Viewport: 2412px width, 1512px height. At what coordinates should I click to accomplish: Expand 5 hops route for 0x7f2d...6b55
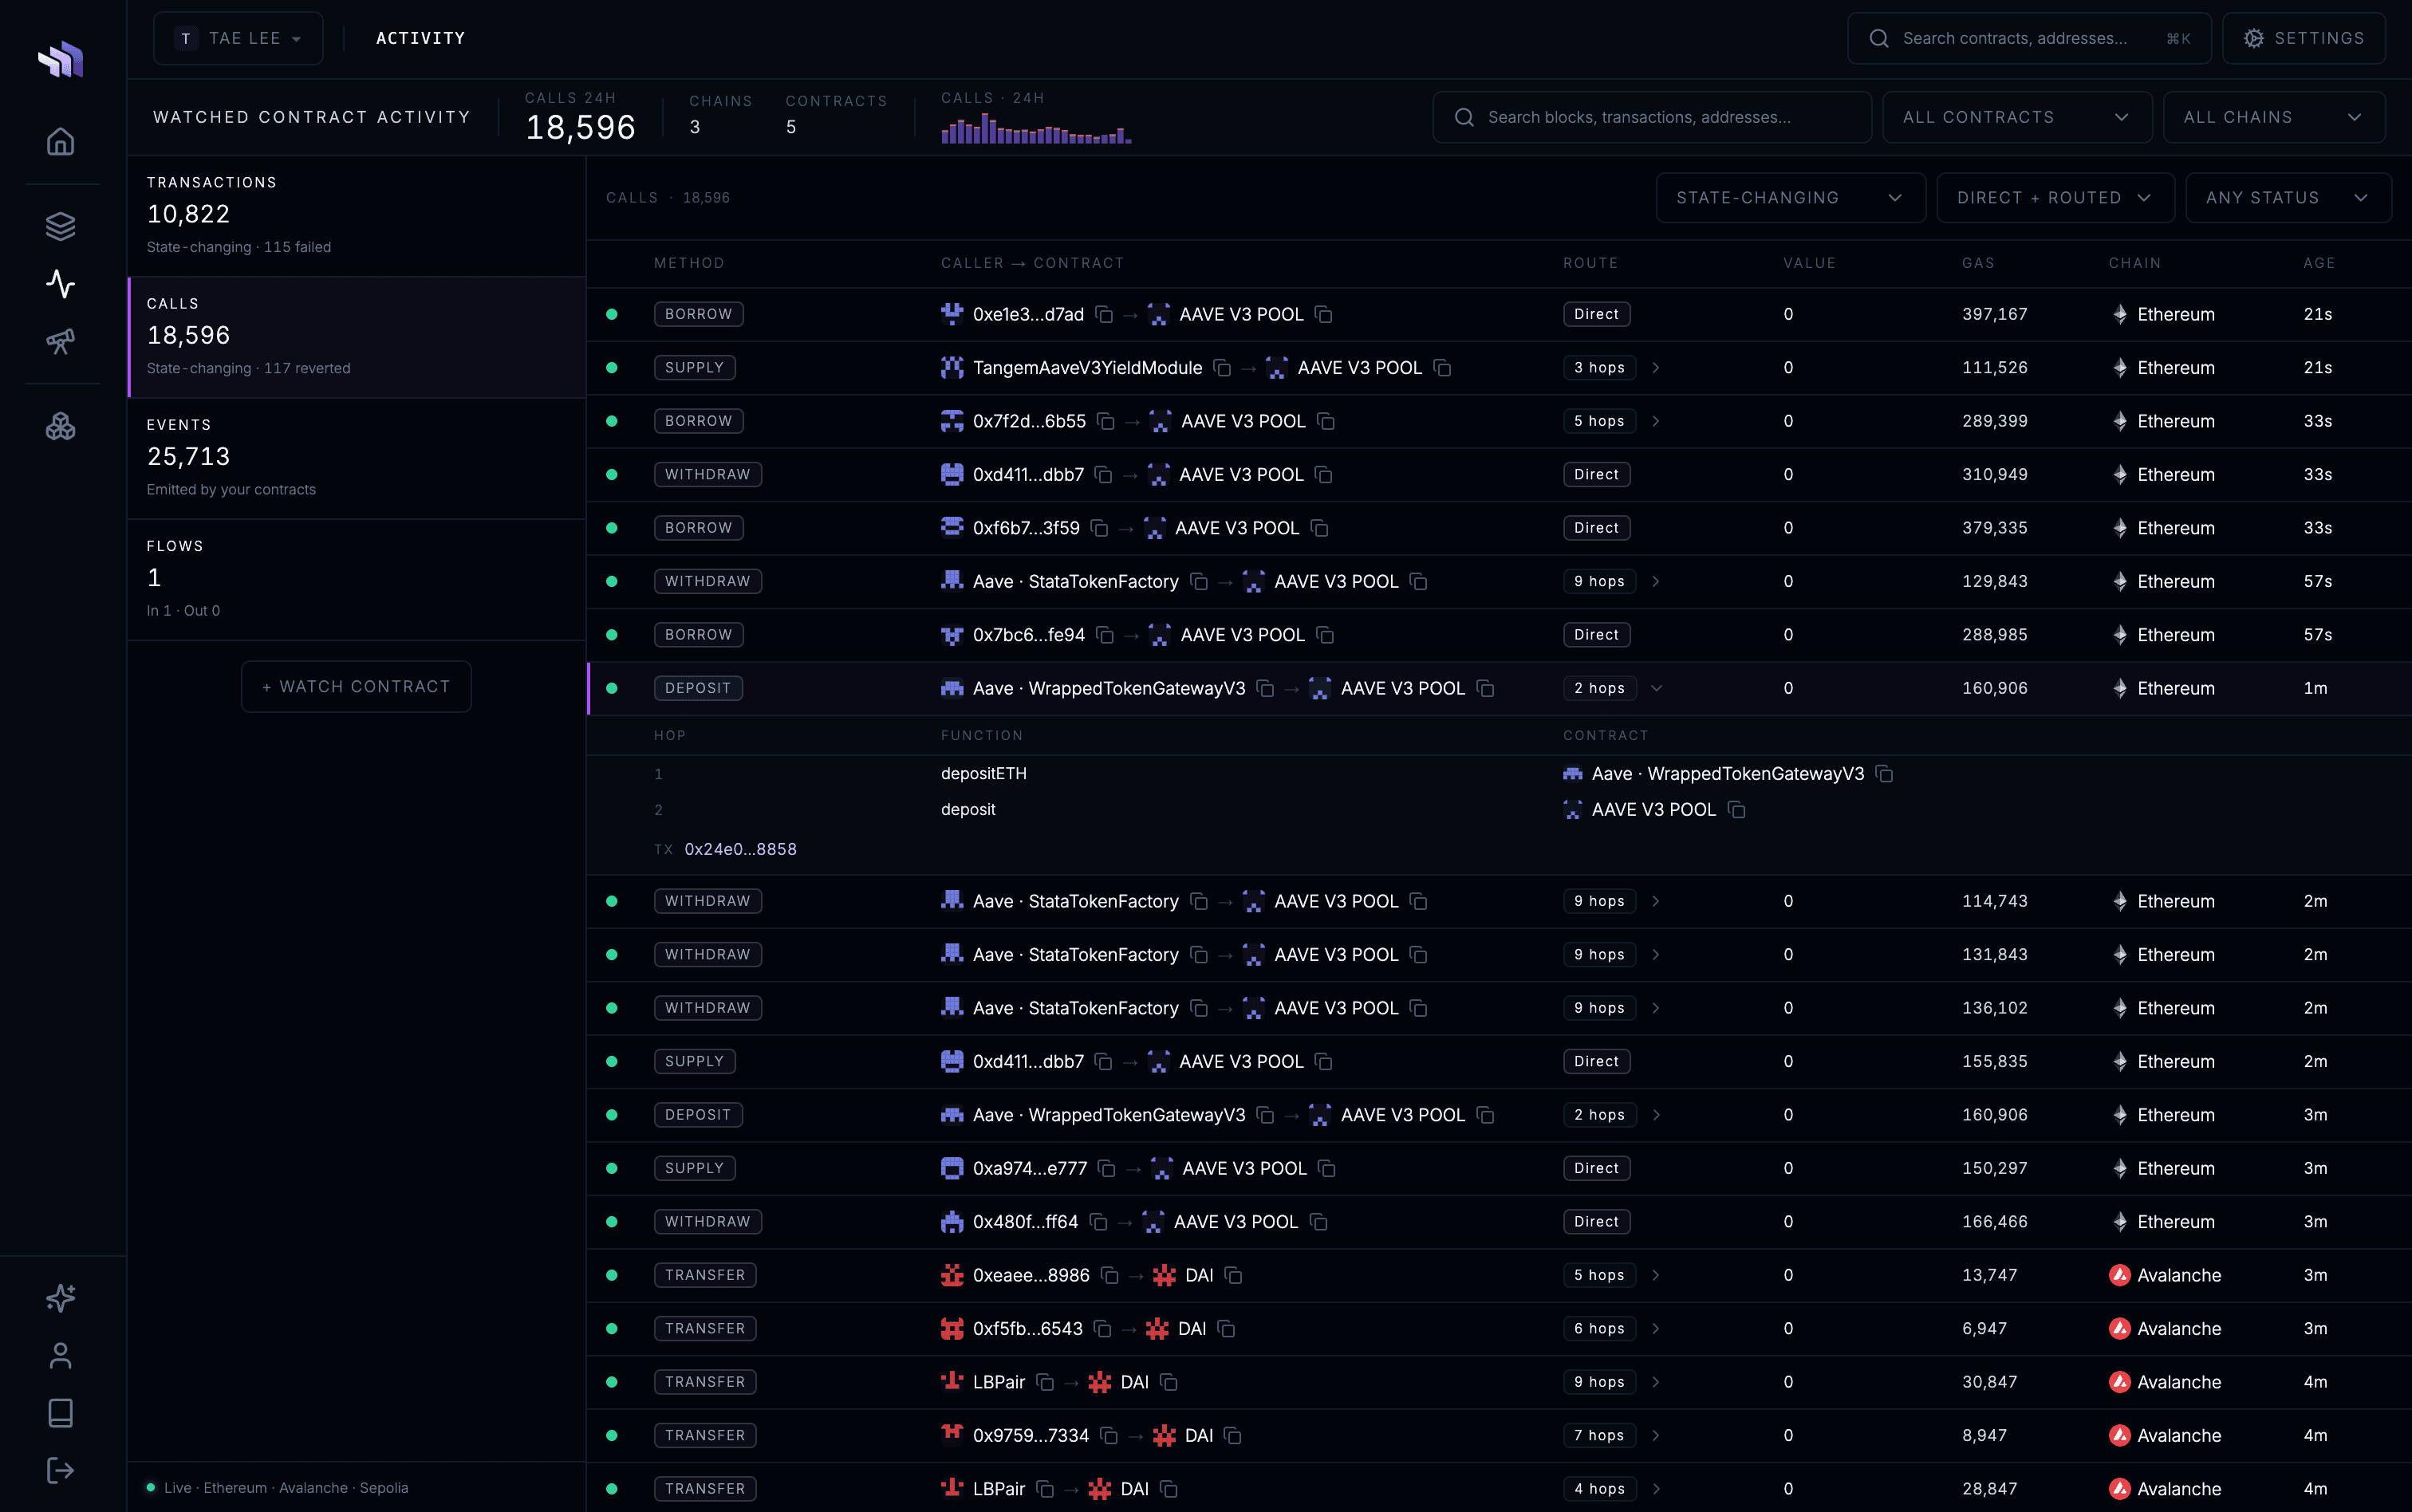(x=1656, y=421)
